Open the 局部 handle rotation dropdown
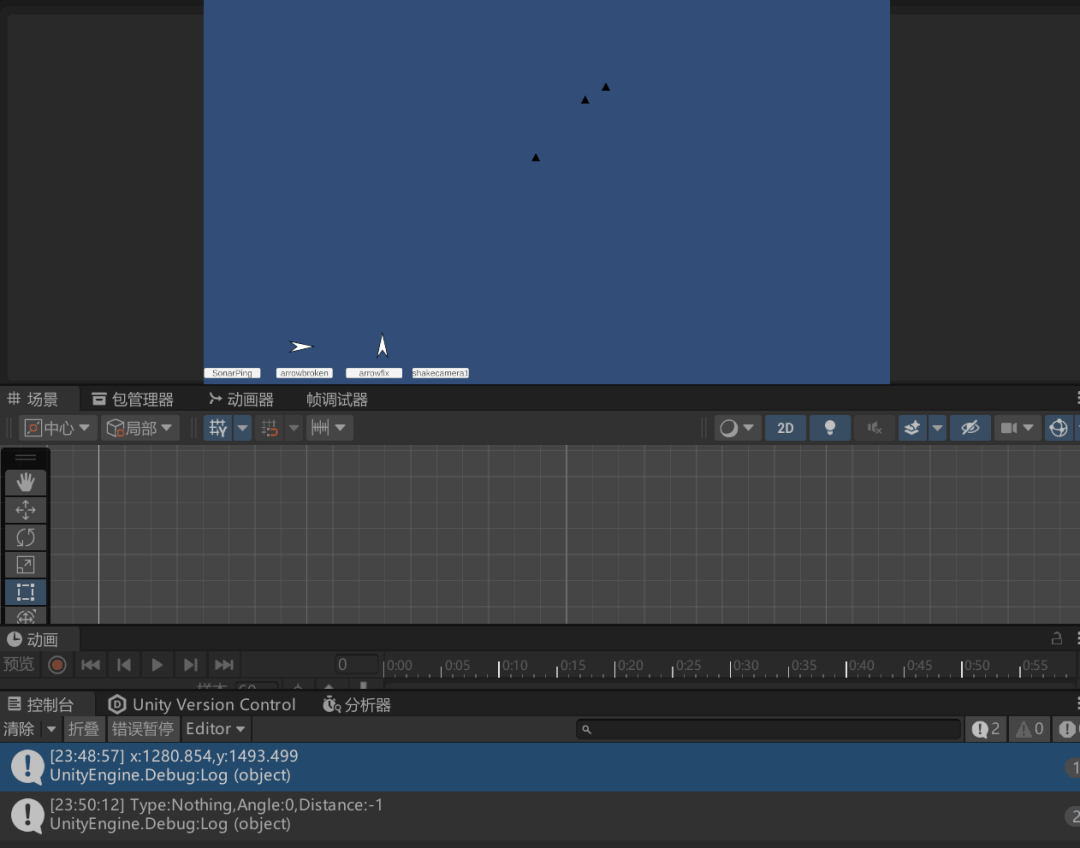 (140, 428)
